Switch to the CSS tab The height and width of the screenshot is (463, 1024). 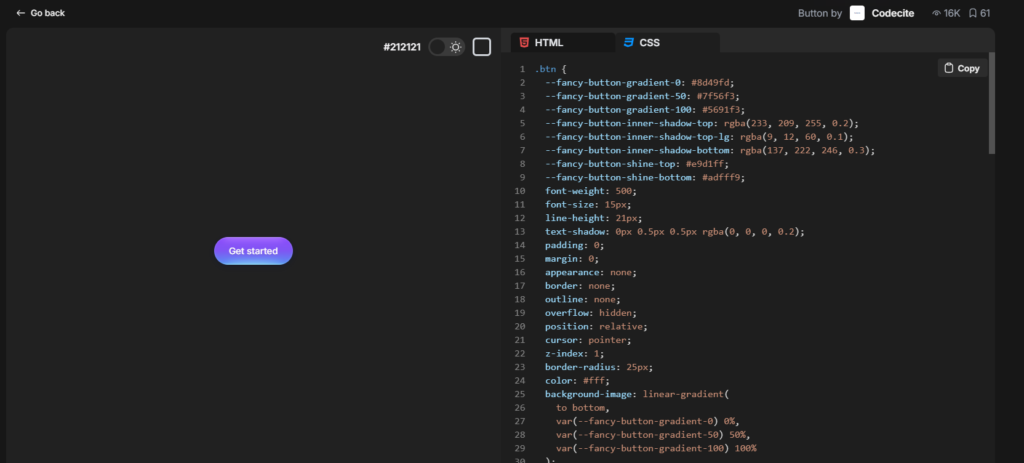667,42
